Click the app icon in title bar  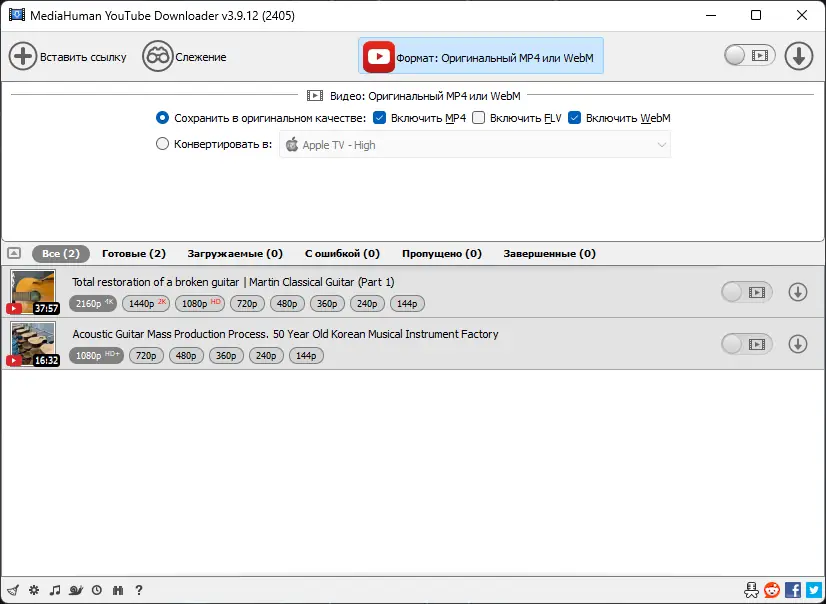[x=16, y=15]
